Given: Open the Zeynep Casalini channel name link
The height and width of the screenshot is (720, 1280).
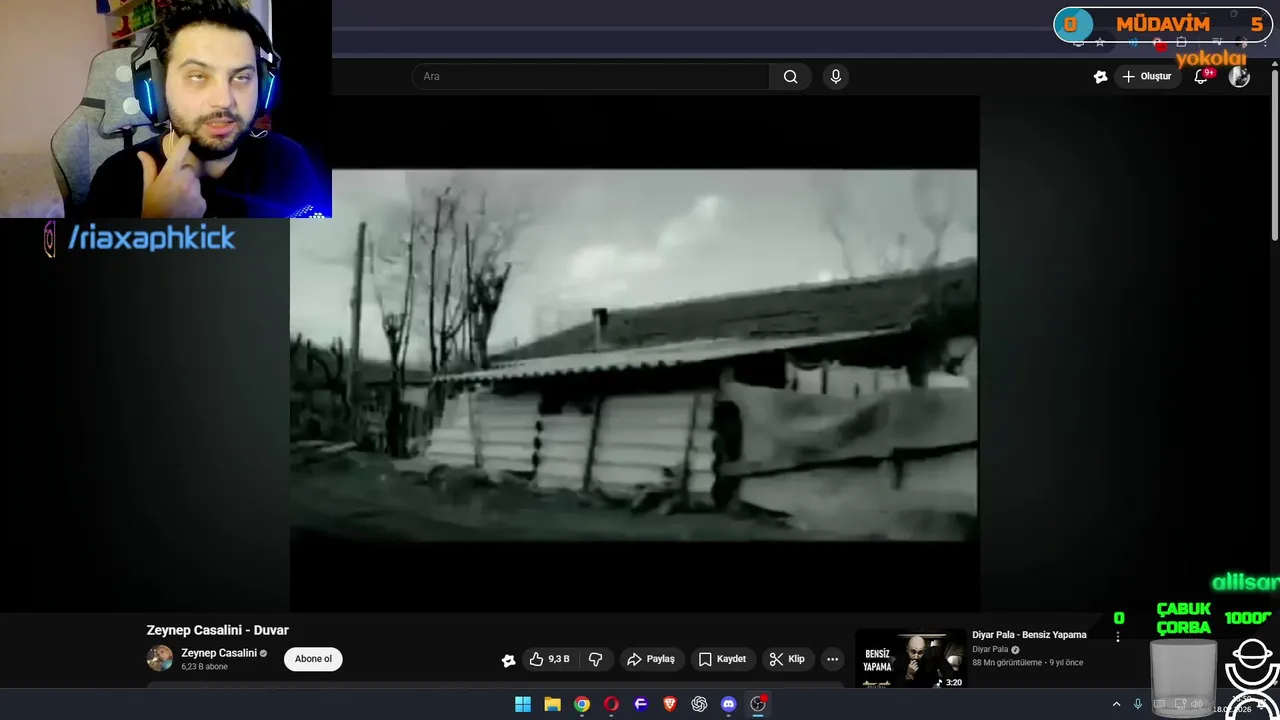Looking at the screenshot, I should click(x=219, y=653).
